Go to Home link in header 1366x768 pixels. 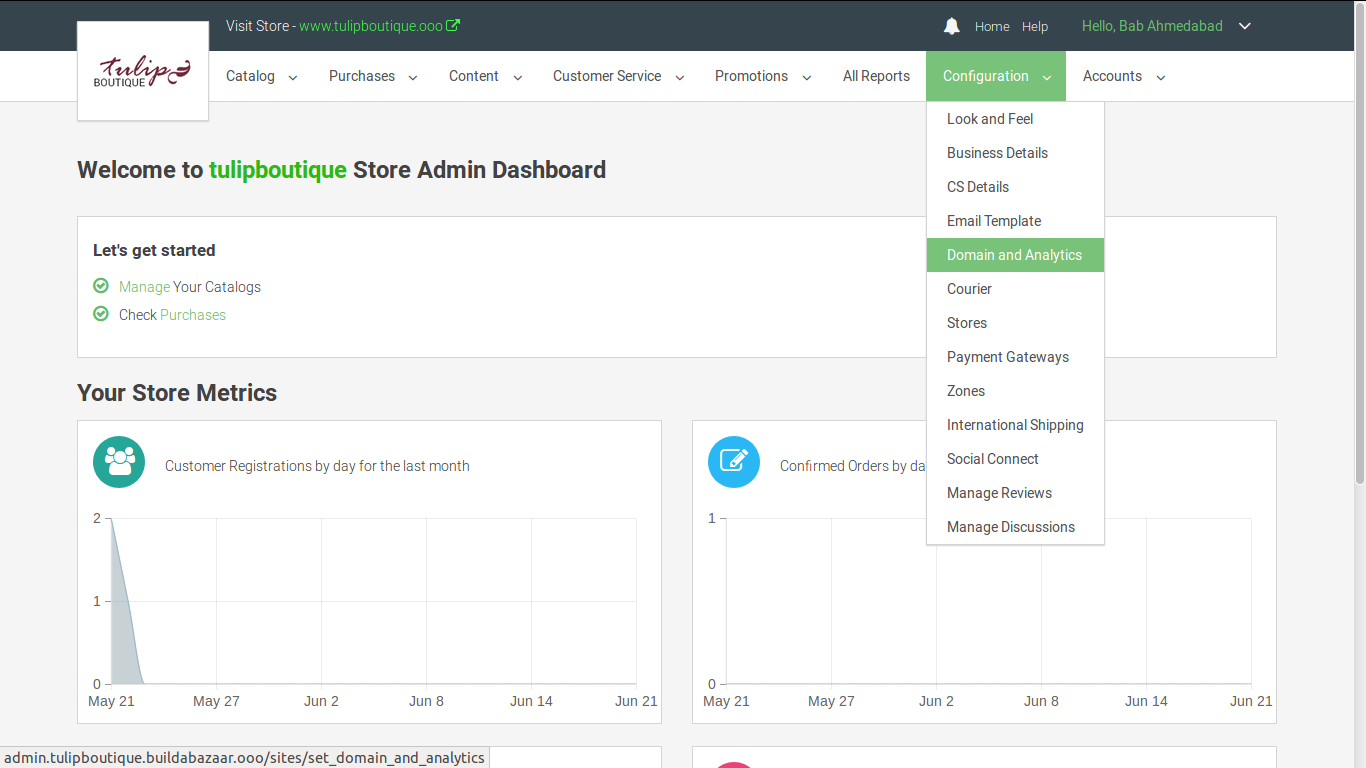click(992, 27)
